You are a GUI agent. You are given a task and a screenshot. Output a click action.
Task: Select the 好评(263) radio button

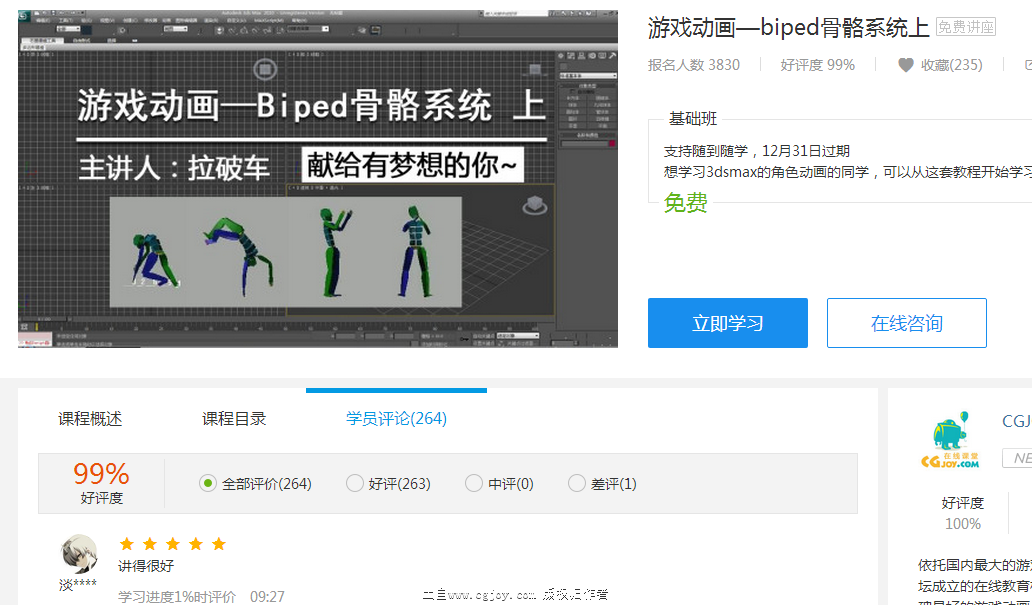pos(355,484)
